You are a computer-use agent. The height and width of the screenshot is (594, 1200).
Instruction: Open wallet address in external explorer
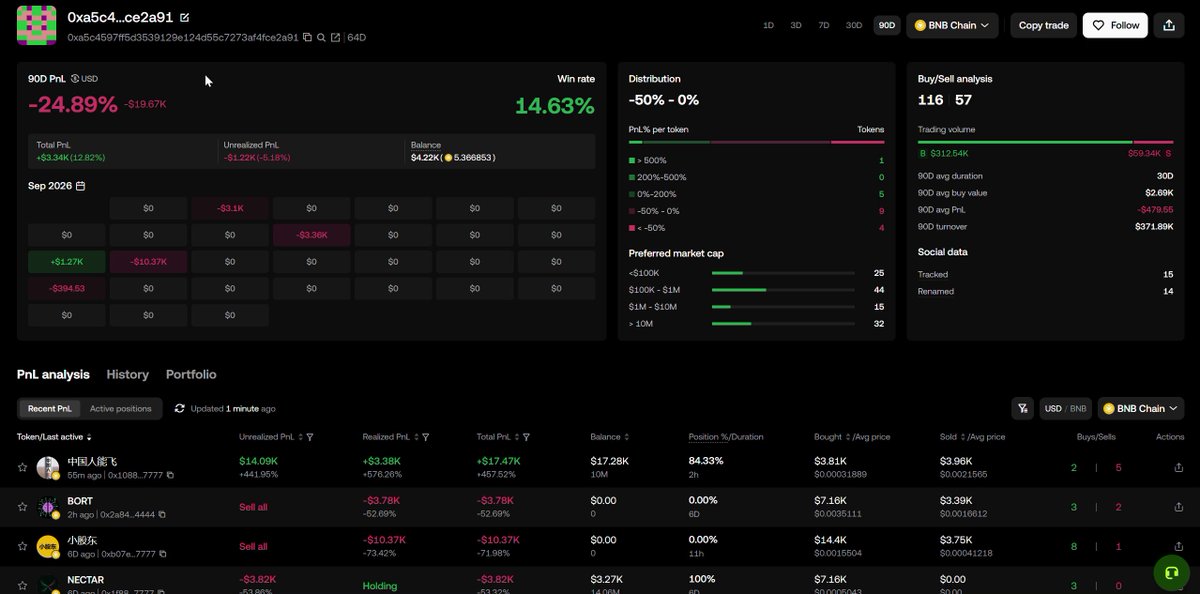pyautogui.click(x=335, y=38)
